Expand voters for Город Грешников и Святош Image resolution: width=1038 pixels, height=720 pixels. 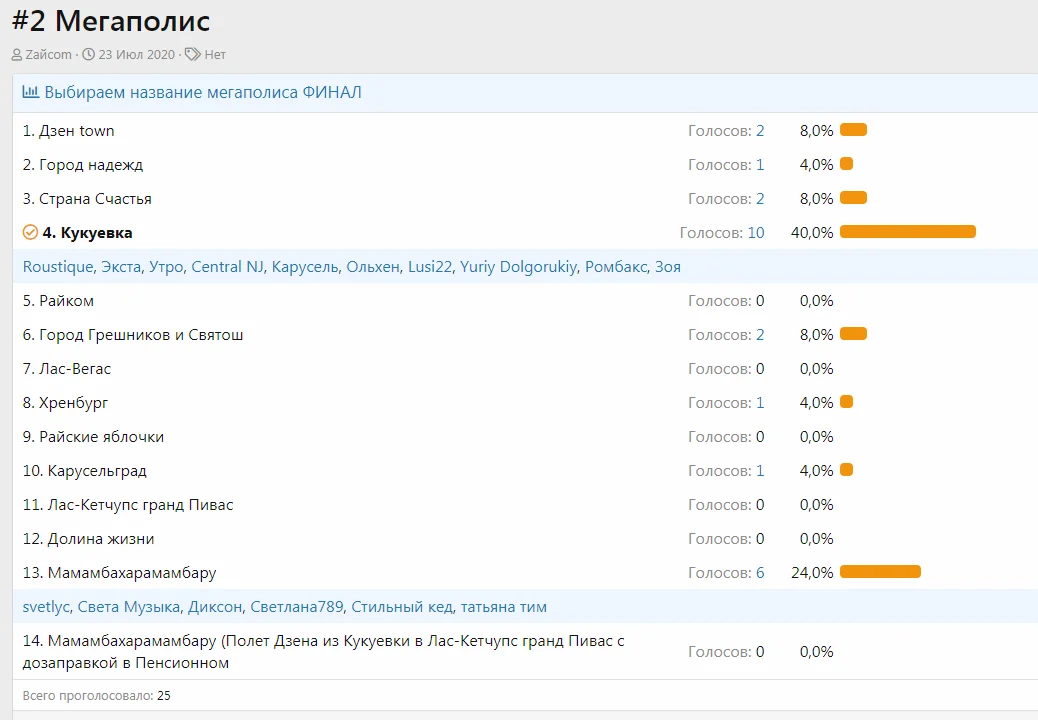pos(760,334)
